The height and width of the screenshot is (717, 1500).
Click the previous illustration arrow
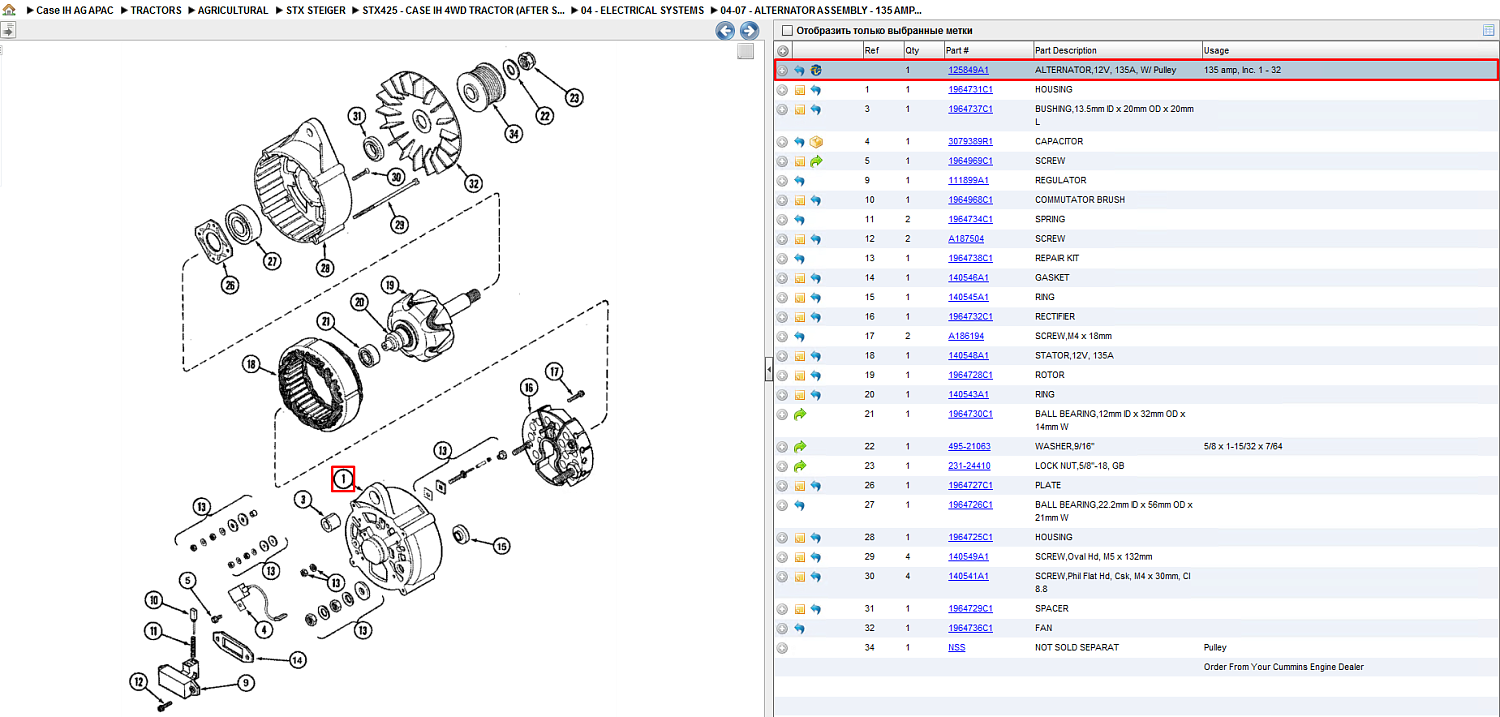pos(725,31)
